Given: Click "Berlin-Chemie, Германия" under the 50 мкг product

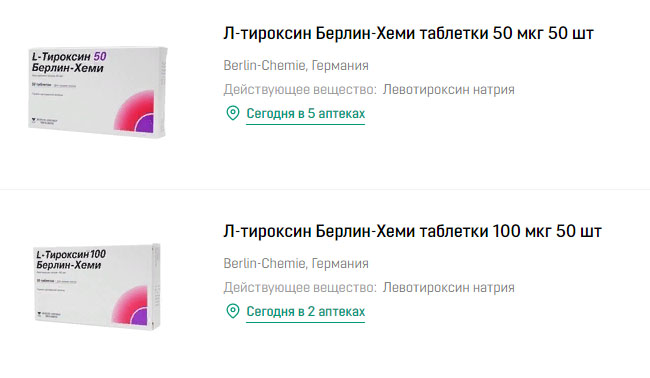Looking at the screenshot, I should point(296,65).
